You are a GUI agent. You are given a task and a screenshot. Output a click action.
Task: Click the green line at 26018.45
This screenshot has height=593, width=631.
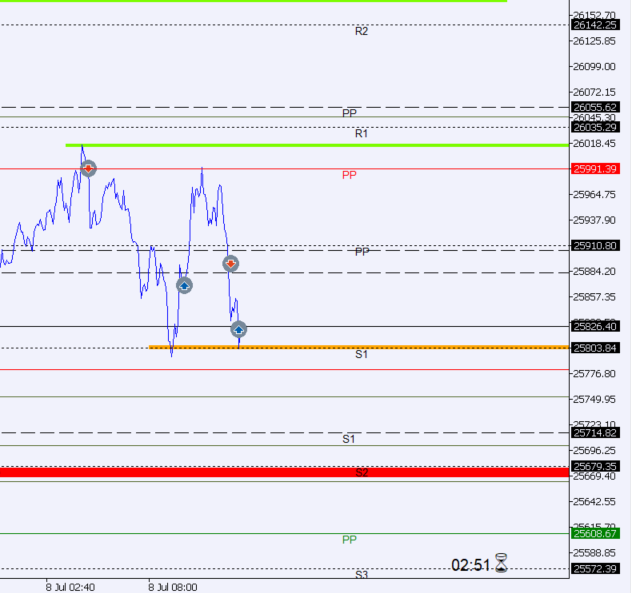[x=317, y=145]
